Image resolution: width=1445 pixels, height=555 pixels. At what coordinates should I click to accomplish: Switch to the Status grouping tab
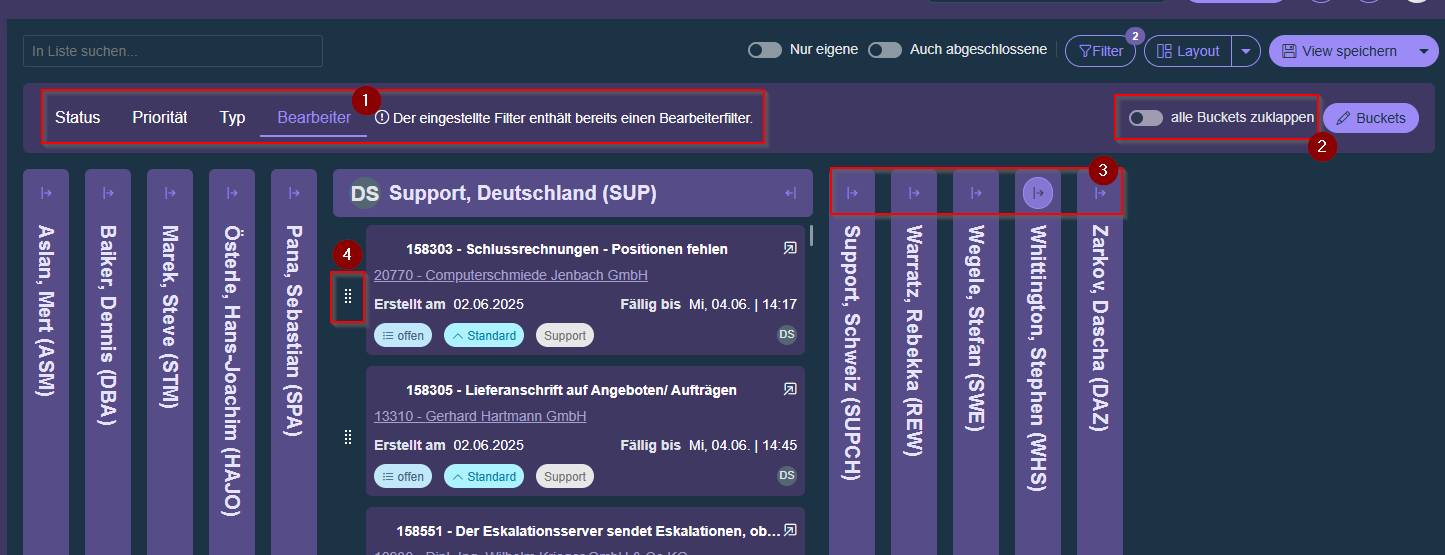77,118
